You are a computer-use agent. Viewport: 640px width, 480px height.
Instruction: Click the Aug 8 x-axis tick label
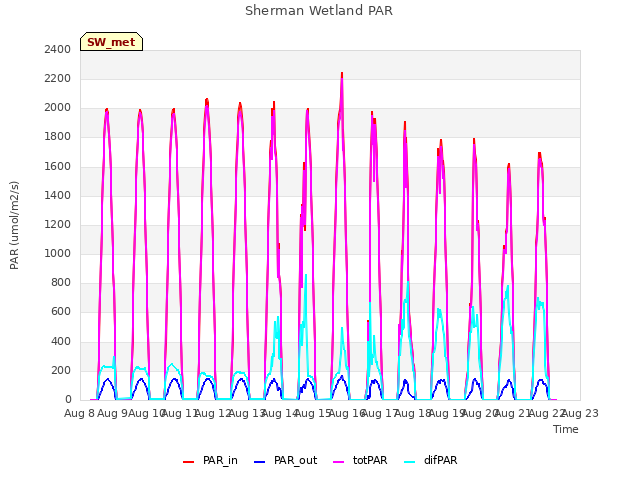80,413
